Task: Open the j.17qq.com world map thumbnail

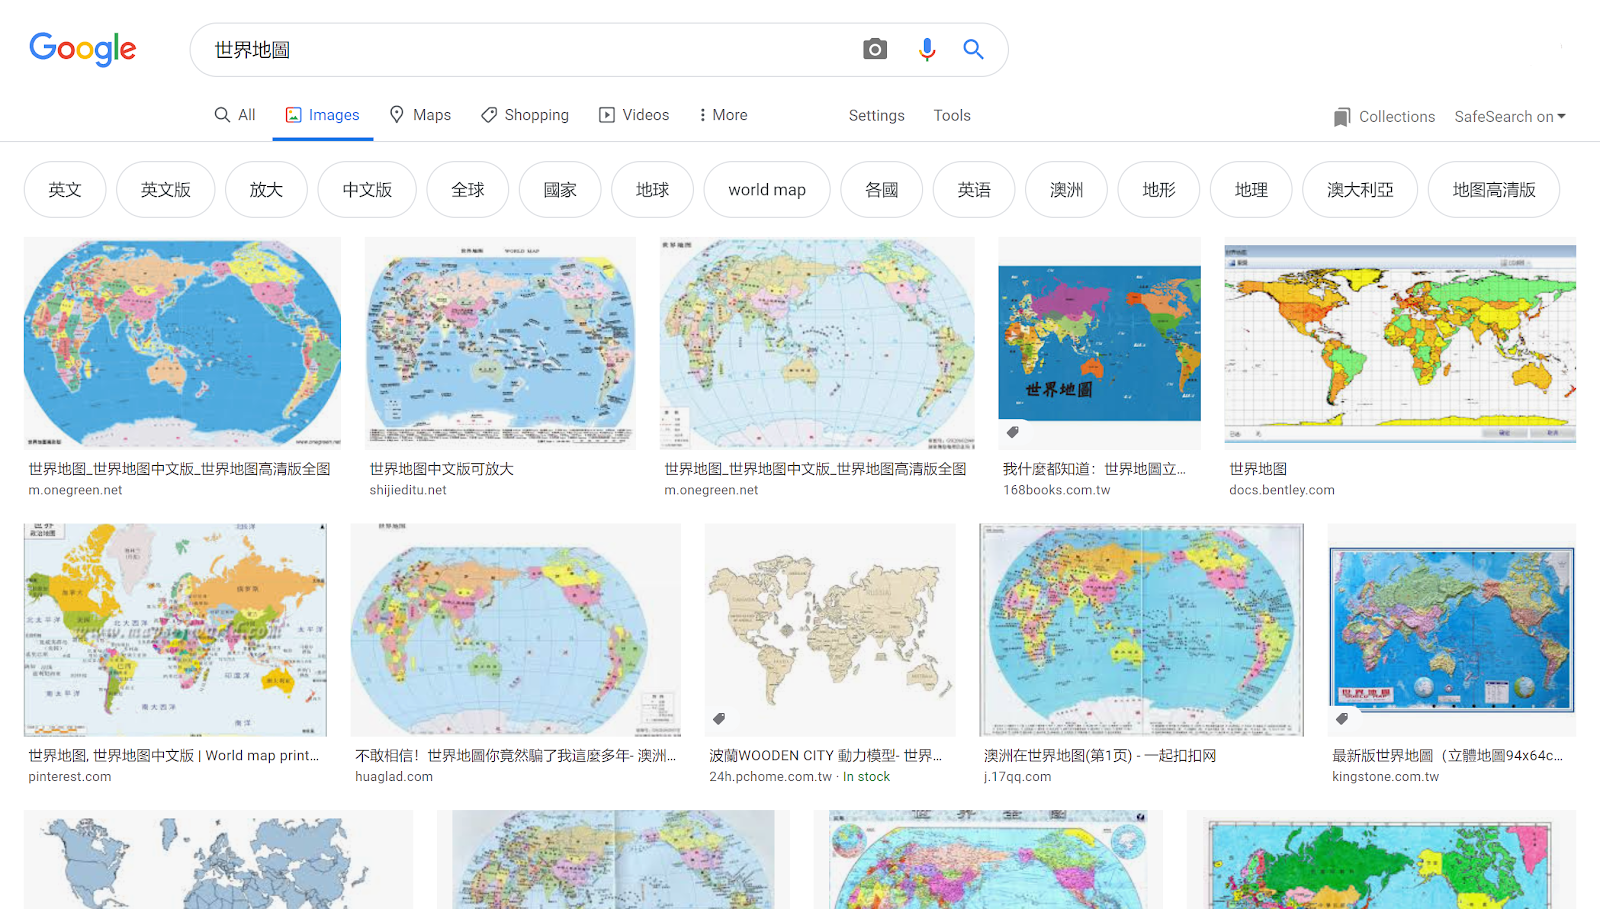Action: tap(1142, 630)
